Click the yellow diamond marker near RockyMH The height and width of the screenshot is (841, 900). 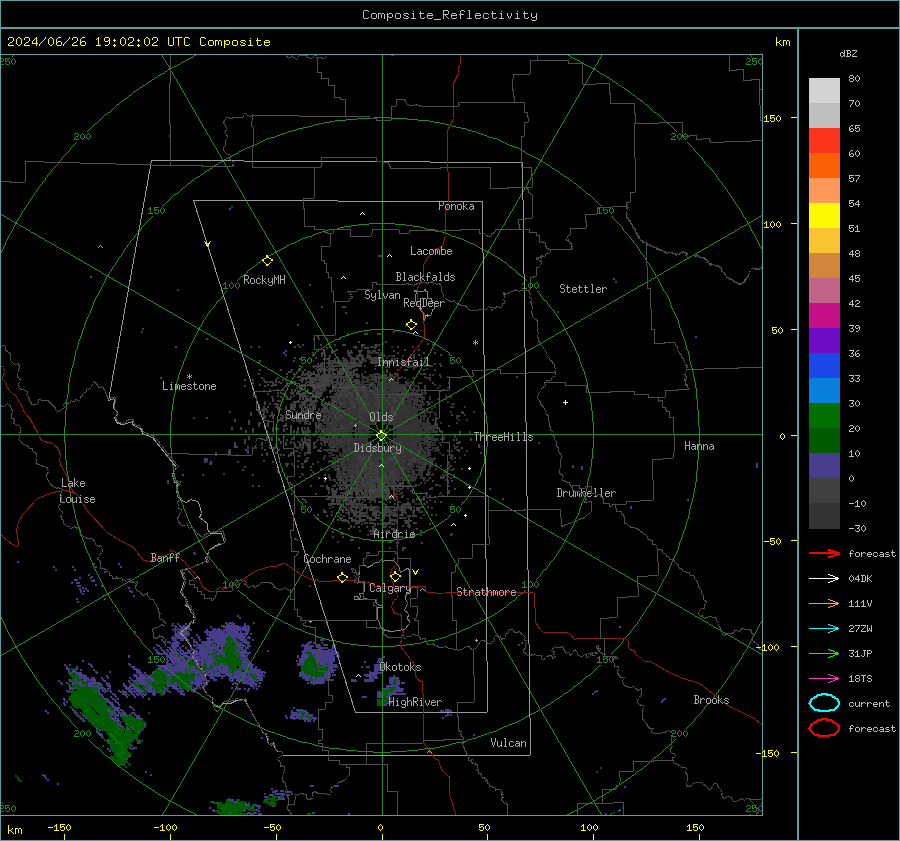267,261
